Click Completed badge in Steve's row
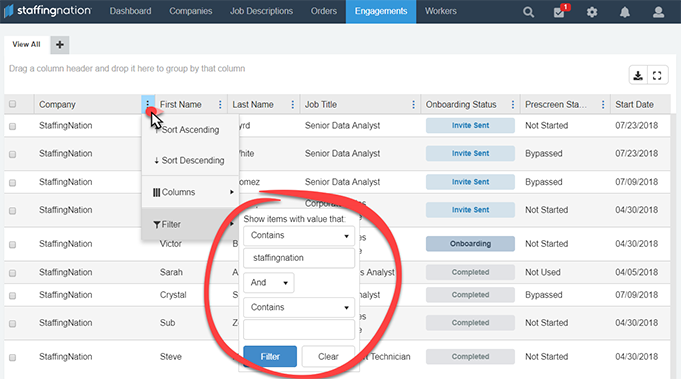The width and height of the screenshot is (681, 379). (470, 356)
